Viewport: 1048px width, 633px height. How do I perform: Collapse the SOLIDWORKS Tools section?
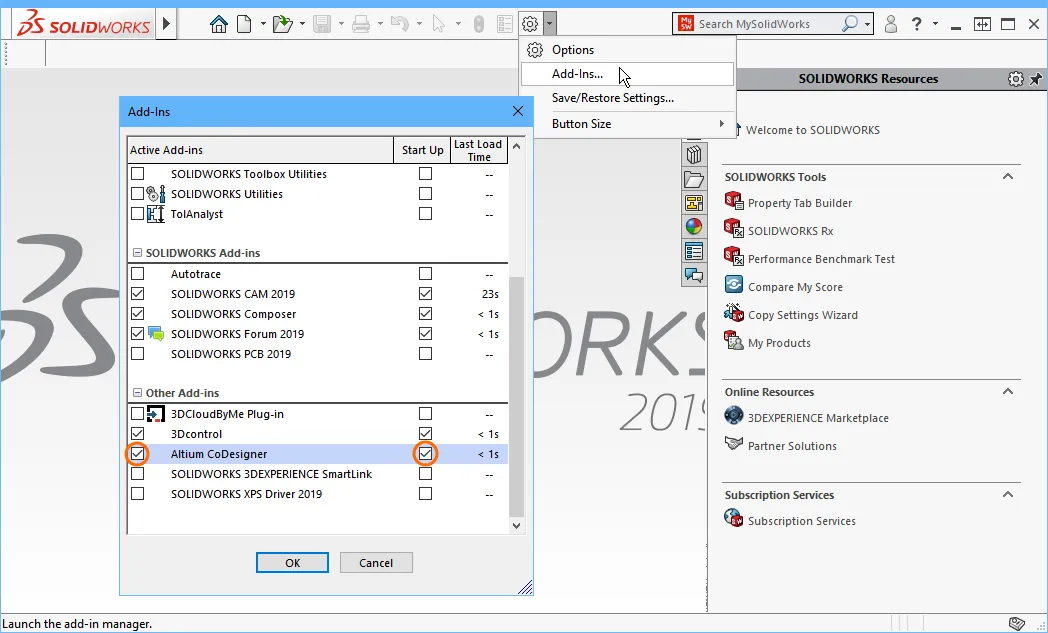(1008, 177)
